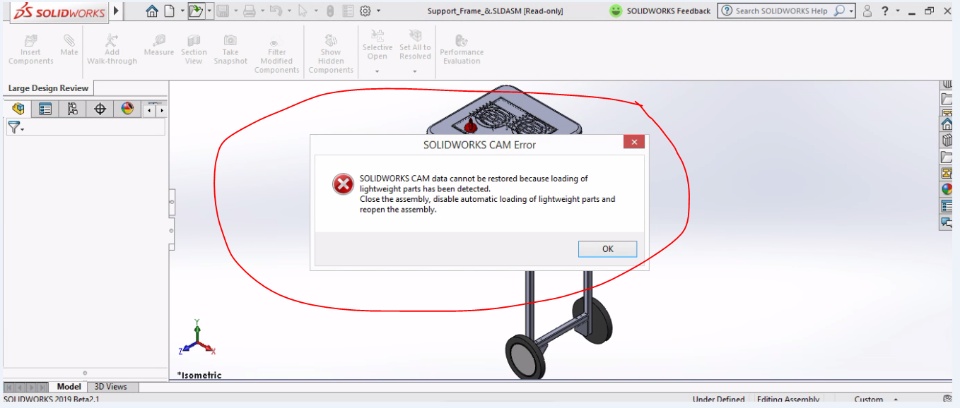This screenshot has height=408, width=960.
Task: Switch to the ConfigurationManager tab
Action: (72, 109)
